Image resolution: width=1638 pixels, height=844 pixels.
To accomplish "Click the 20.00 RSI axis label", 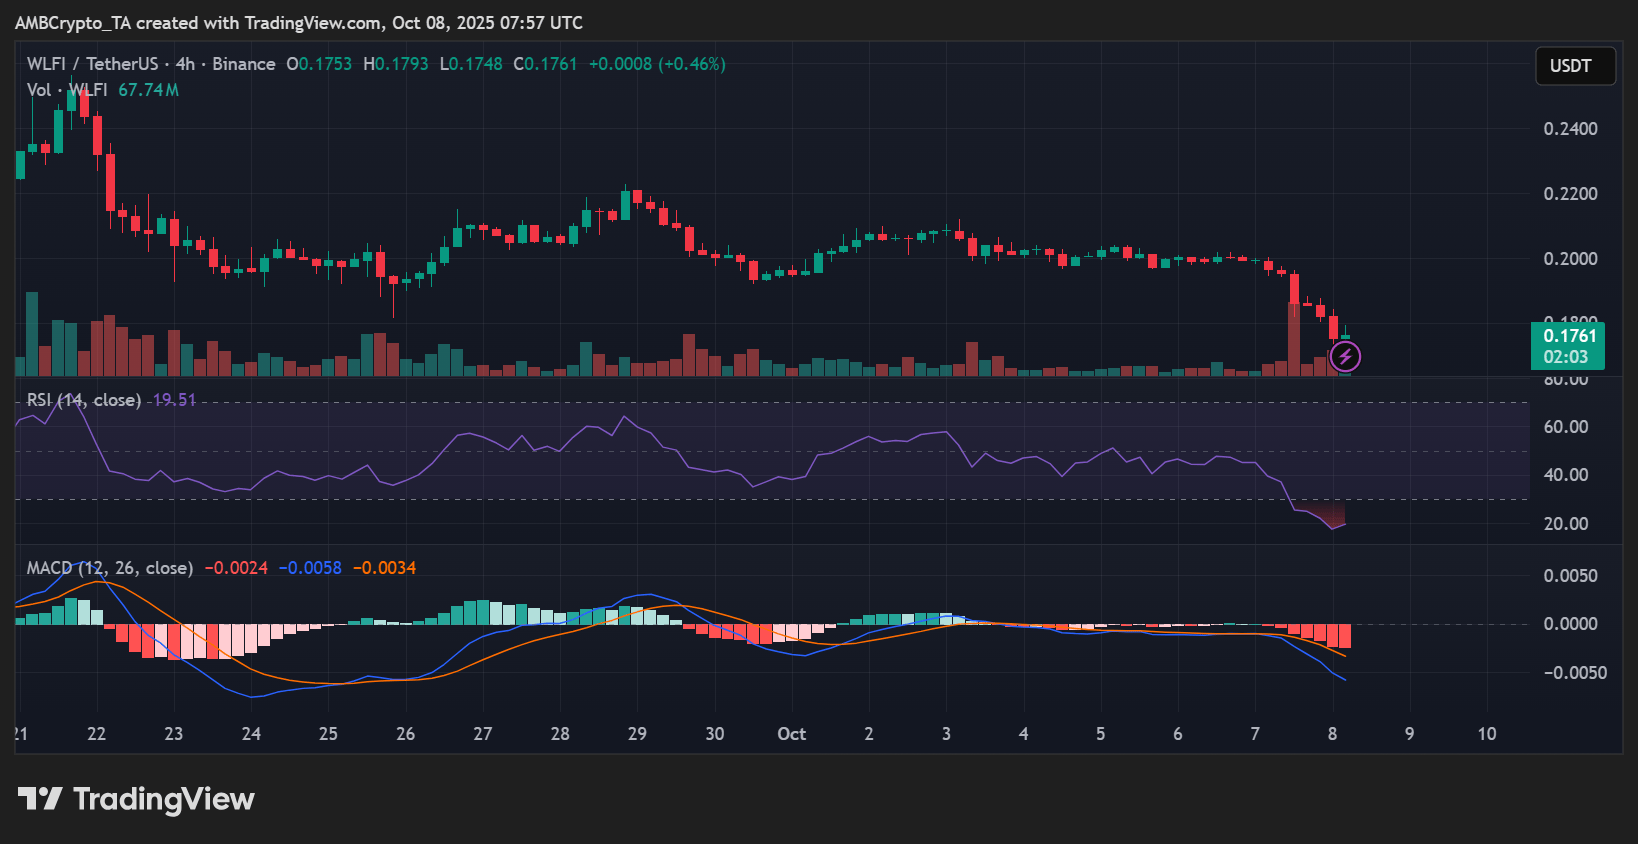I will point(1566,524).
